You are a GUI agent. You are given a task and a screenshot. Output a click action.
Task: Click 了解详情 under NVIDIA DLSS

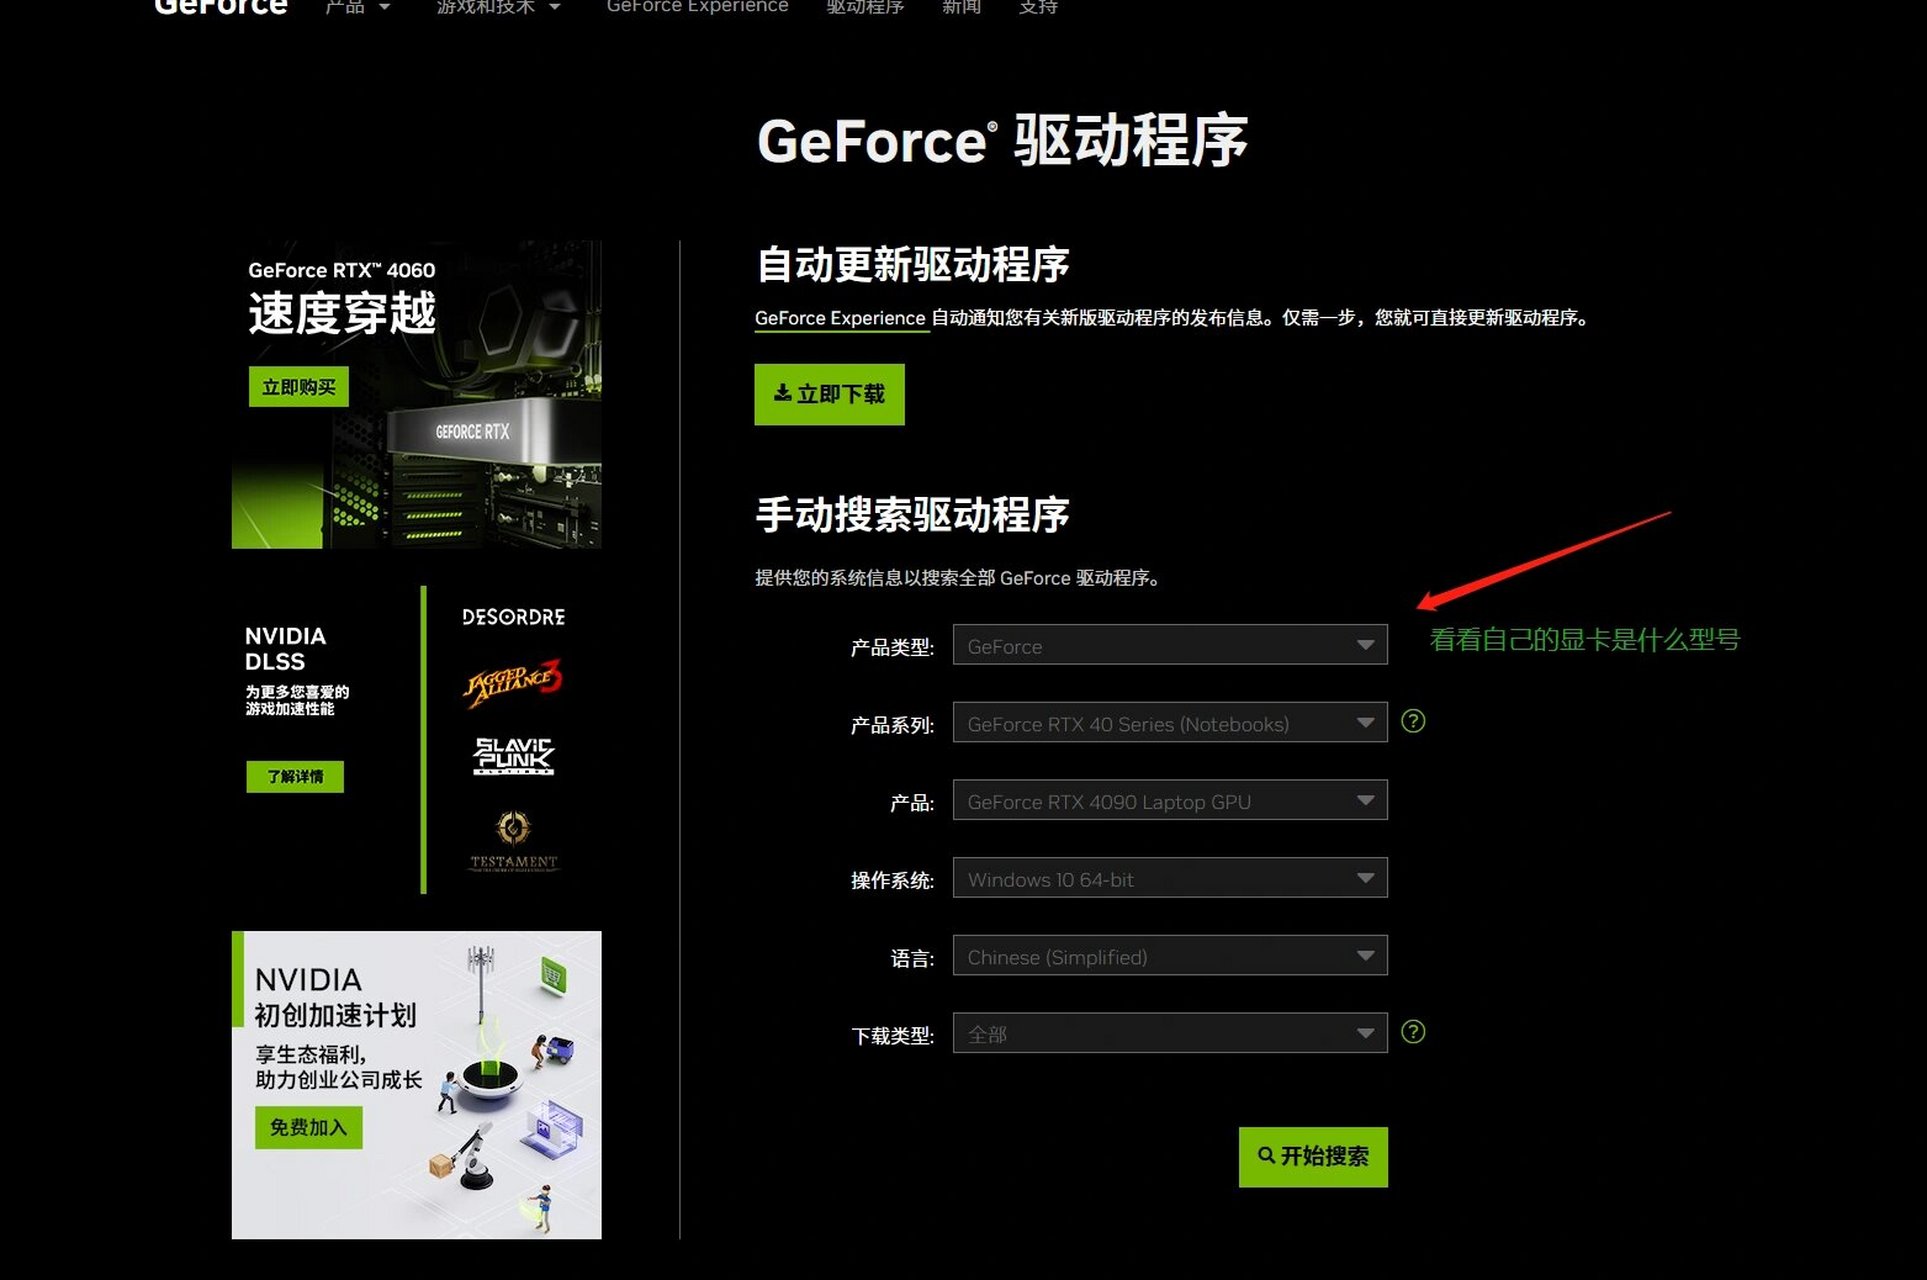tap(295, 777)
